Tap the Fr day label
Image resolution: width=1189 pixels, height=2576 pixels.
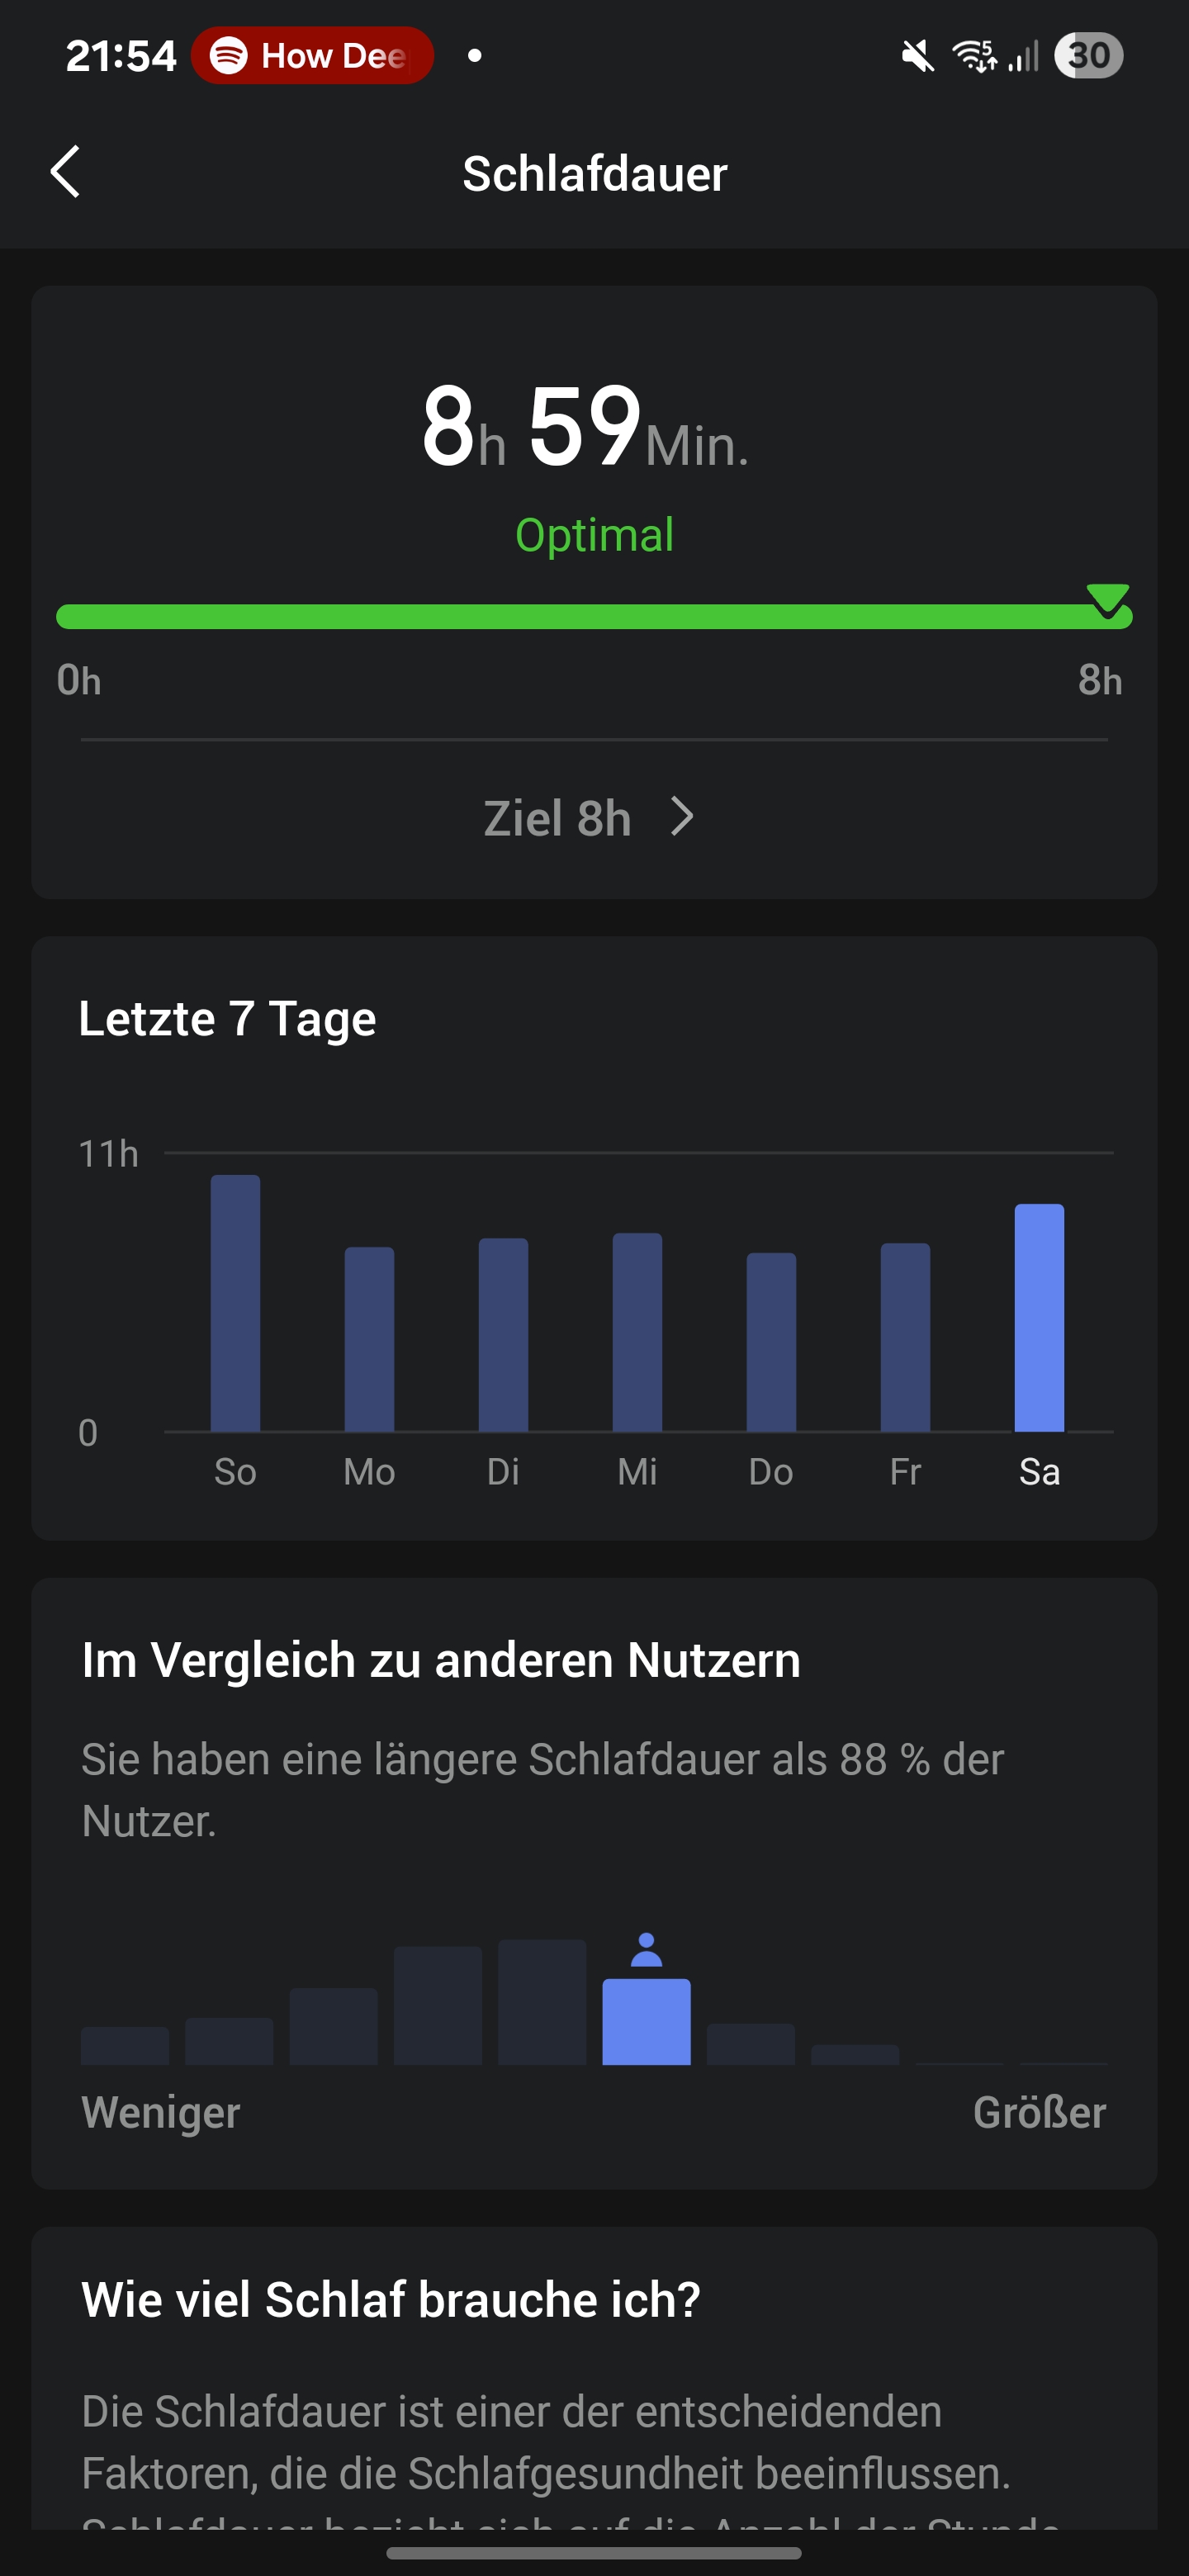[905, 1472]
